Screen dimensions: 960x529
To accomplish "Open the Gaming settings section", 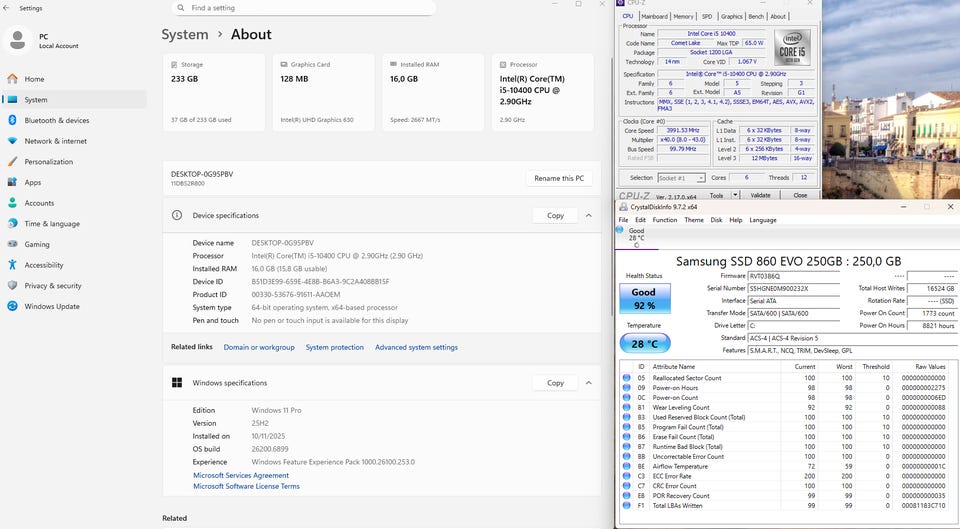I will coord(37,244).
